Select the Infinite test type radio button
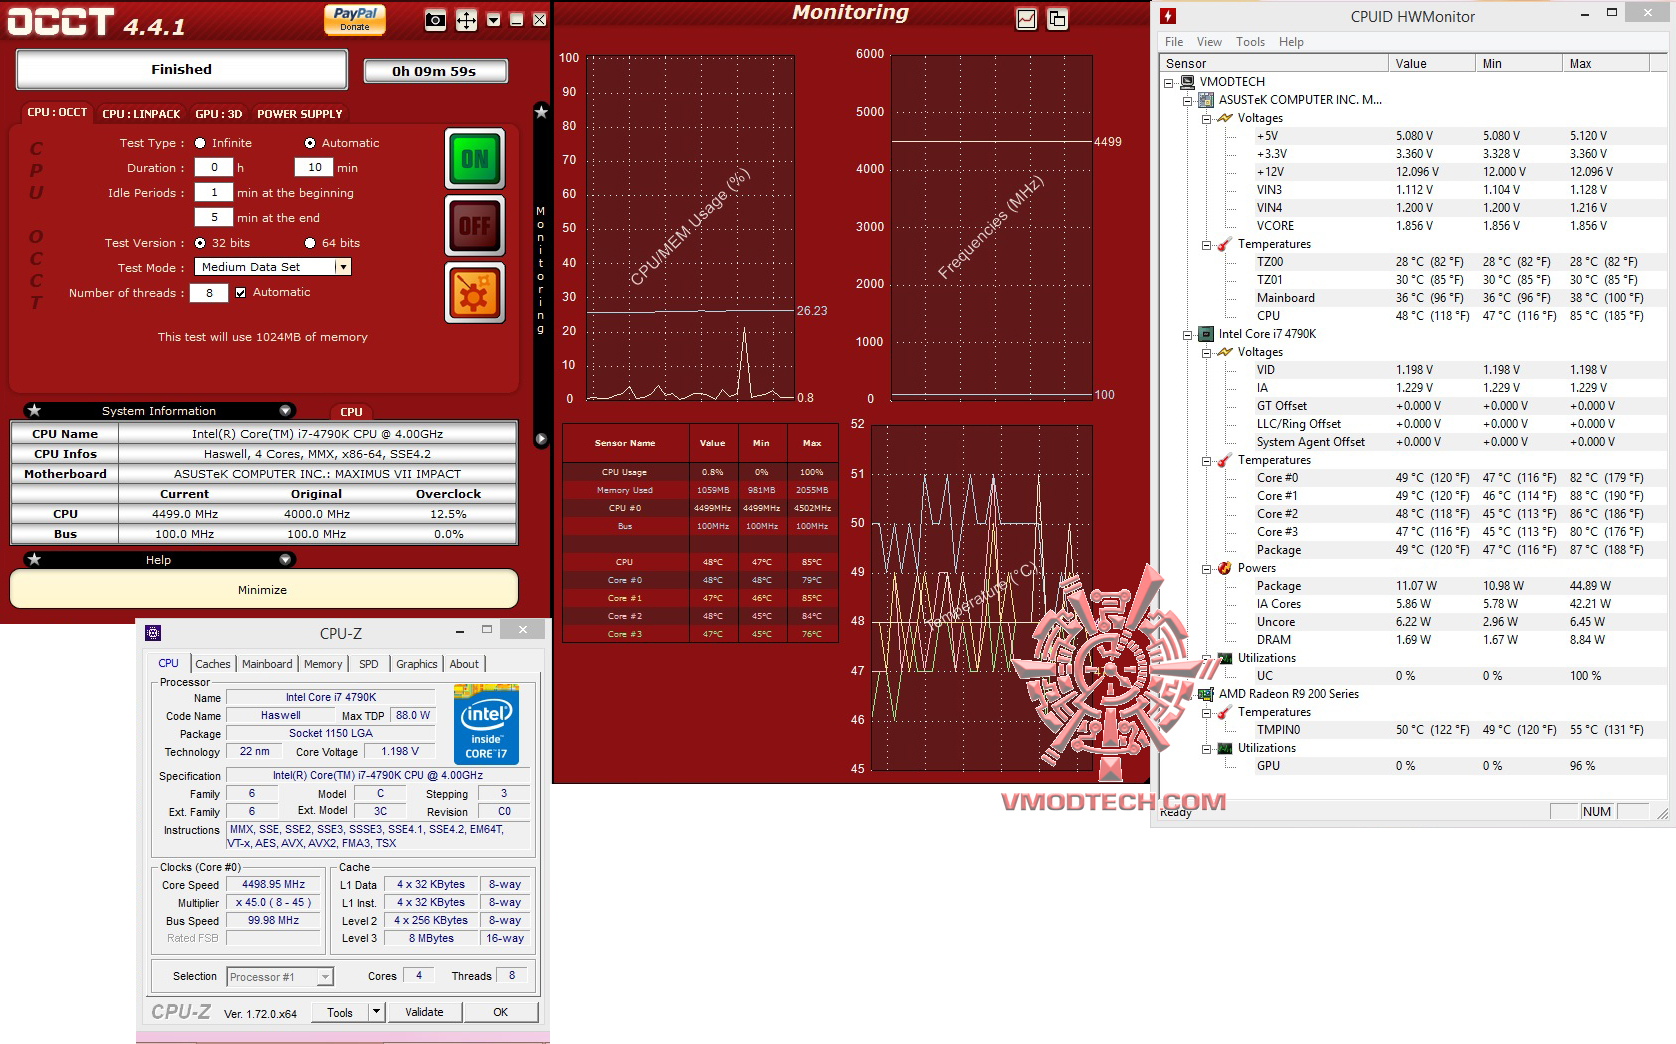Screen dimensions: 1676x1044 click(x=200, y=143)
